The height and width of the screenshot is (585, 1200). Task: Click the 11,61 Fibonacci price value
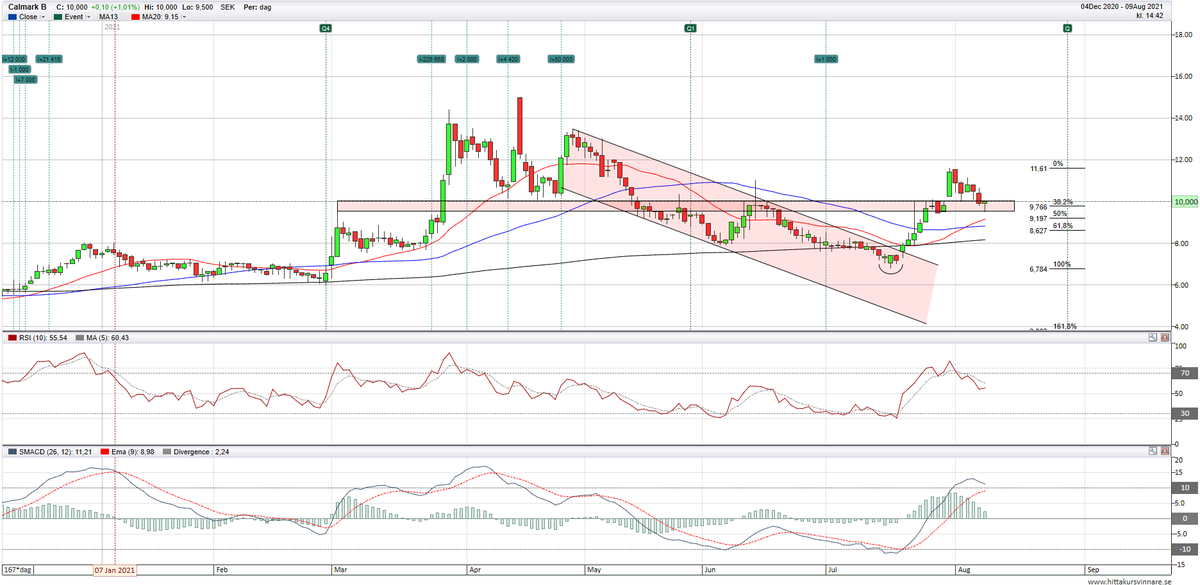(x=1039, y=169)
